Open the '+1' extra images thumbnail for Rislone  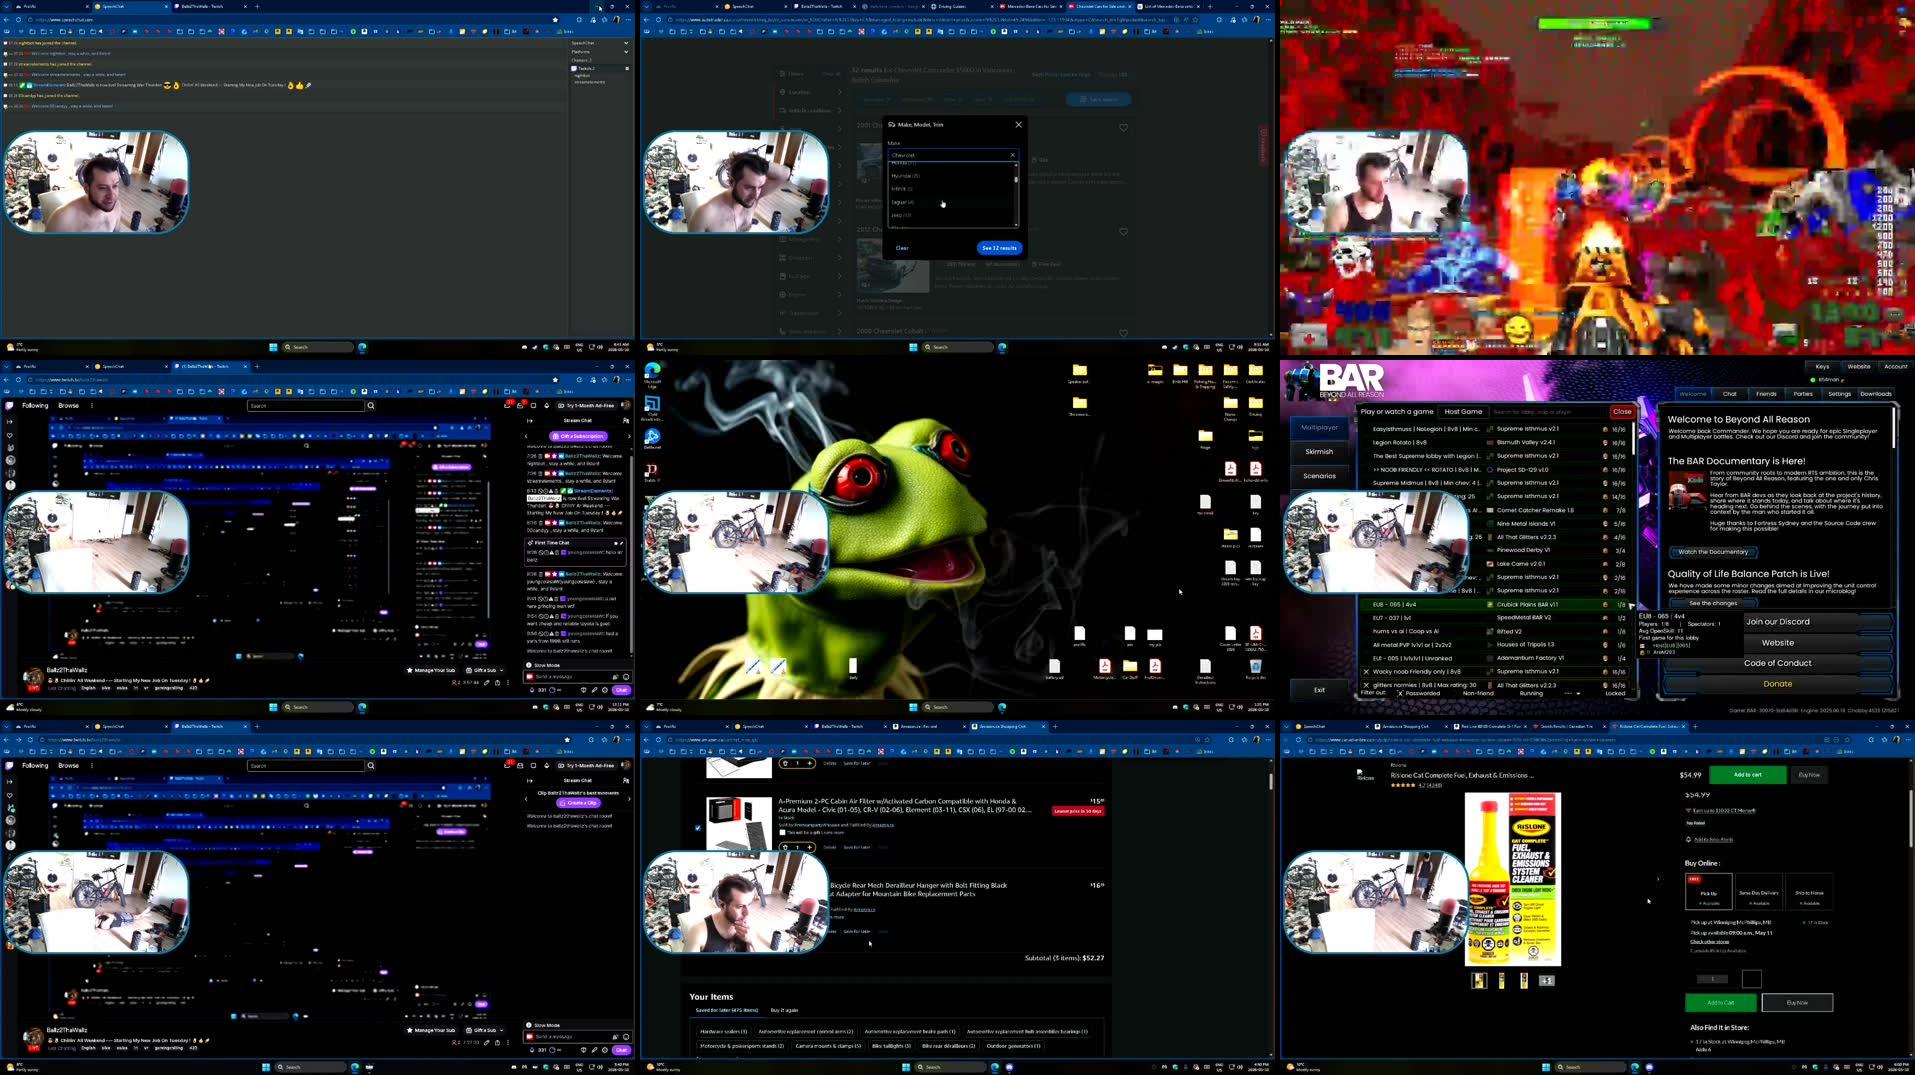point(1547,981)
